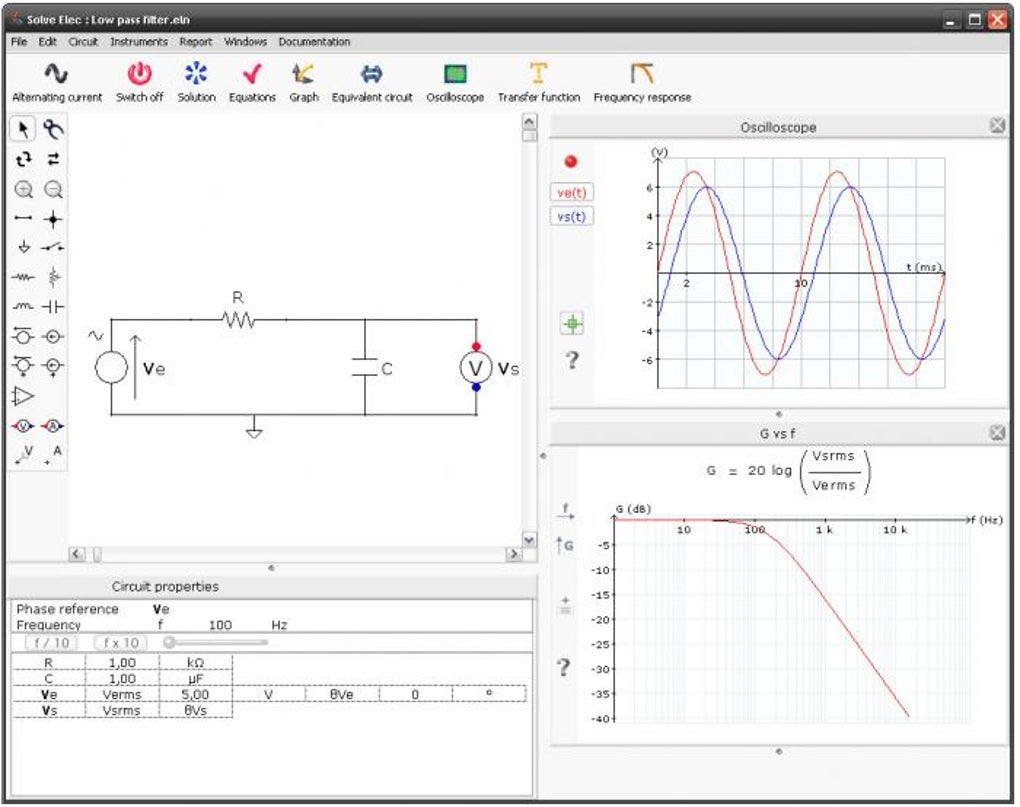
Task: Open the Edit menu
Action: coord(47,42)
